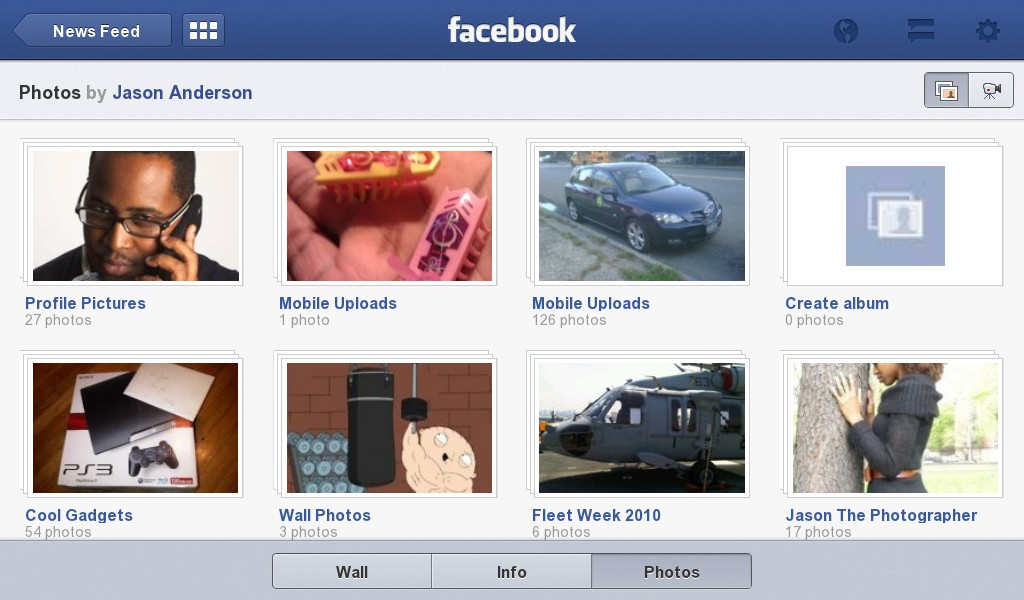This screenshot has width=1024, height=600.
Task: Open the grid menu icon
Action: pyautogui.click(x=203, y=30)
